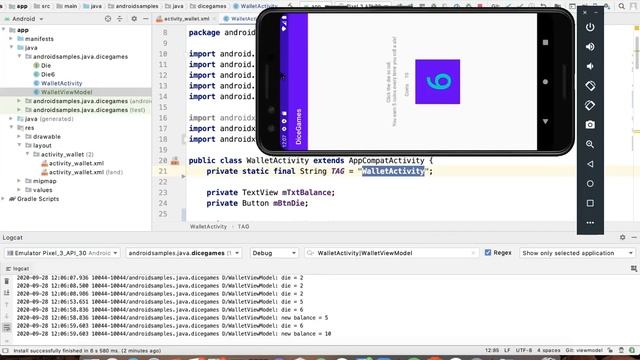Collapse all icon in Project panel
The image size is (640, 360).
[120, 19]
